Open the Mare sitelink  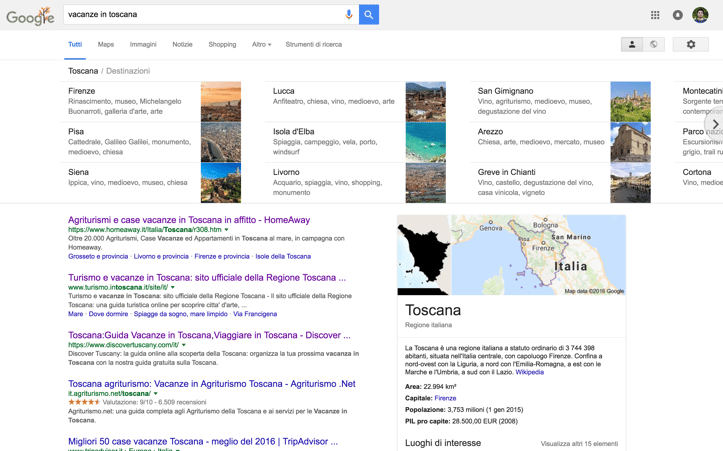coord(76,314)
